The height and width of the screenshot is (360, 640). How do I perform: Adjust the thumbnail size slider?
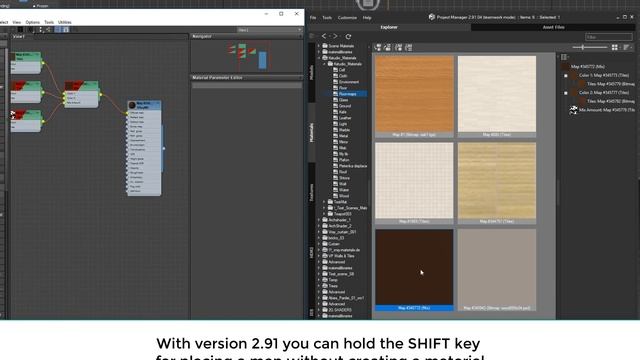tap(590, 47)
